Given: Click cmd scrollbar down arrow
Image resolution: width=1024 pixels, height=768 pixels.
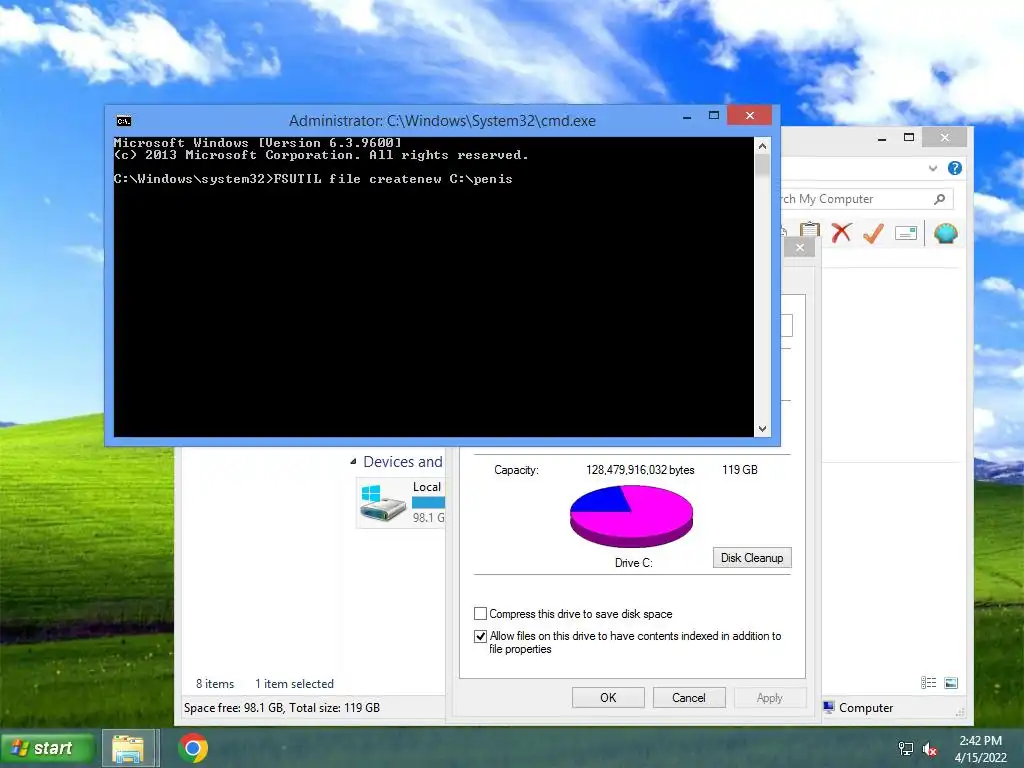Looking at the screenshot, I should click(x=762, y=428).
